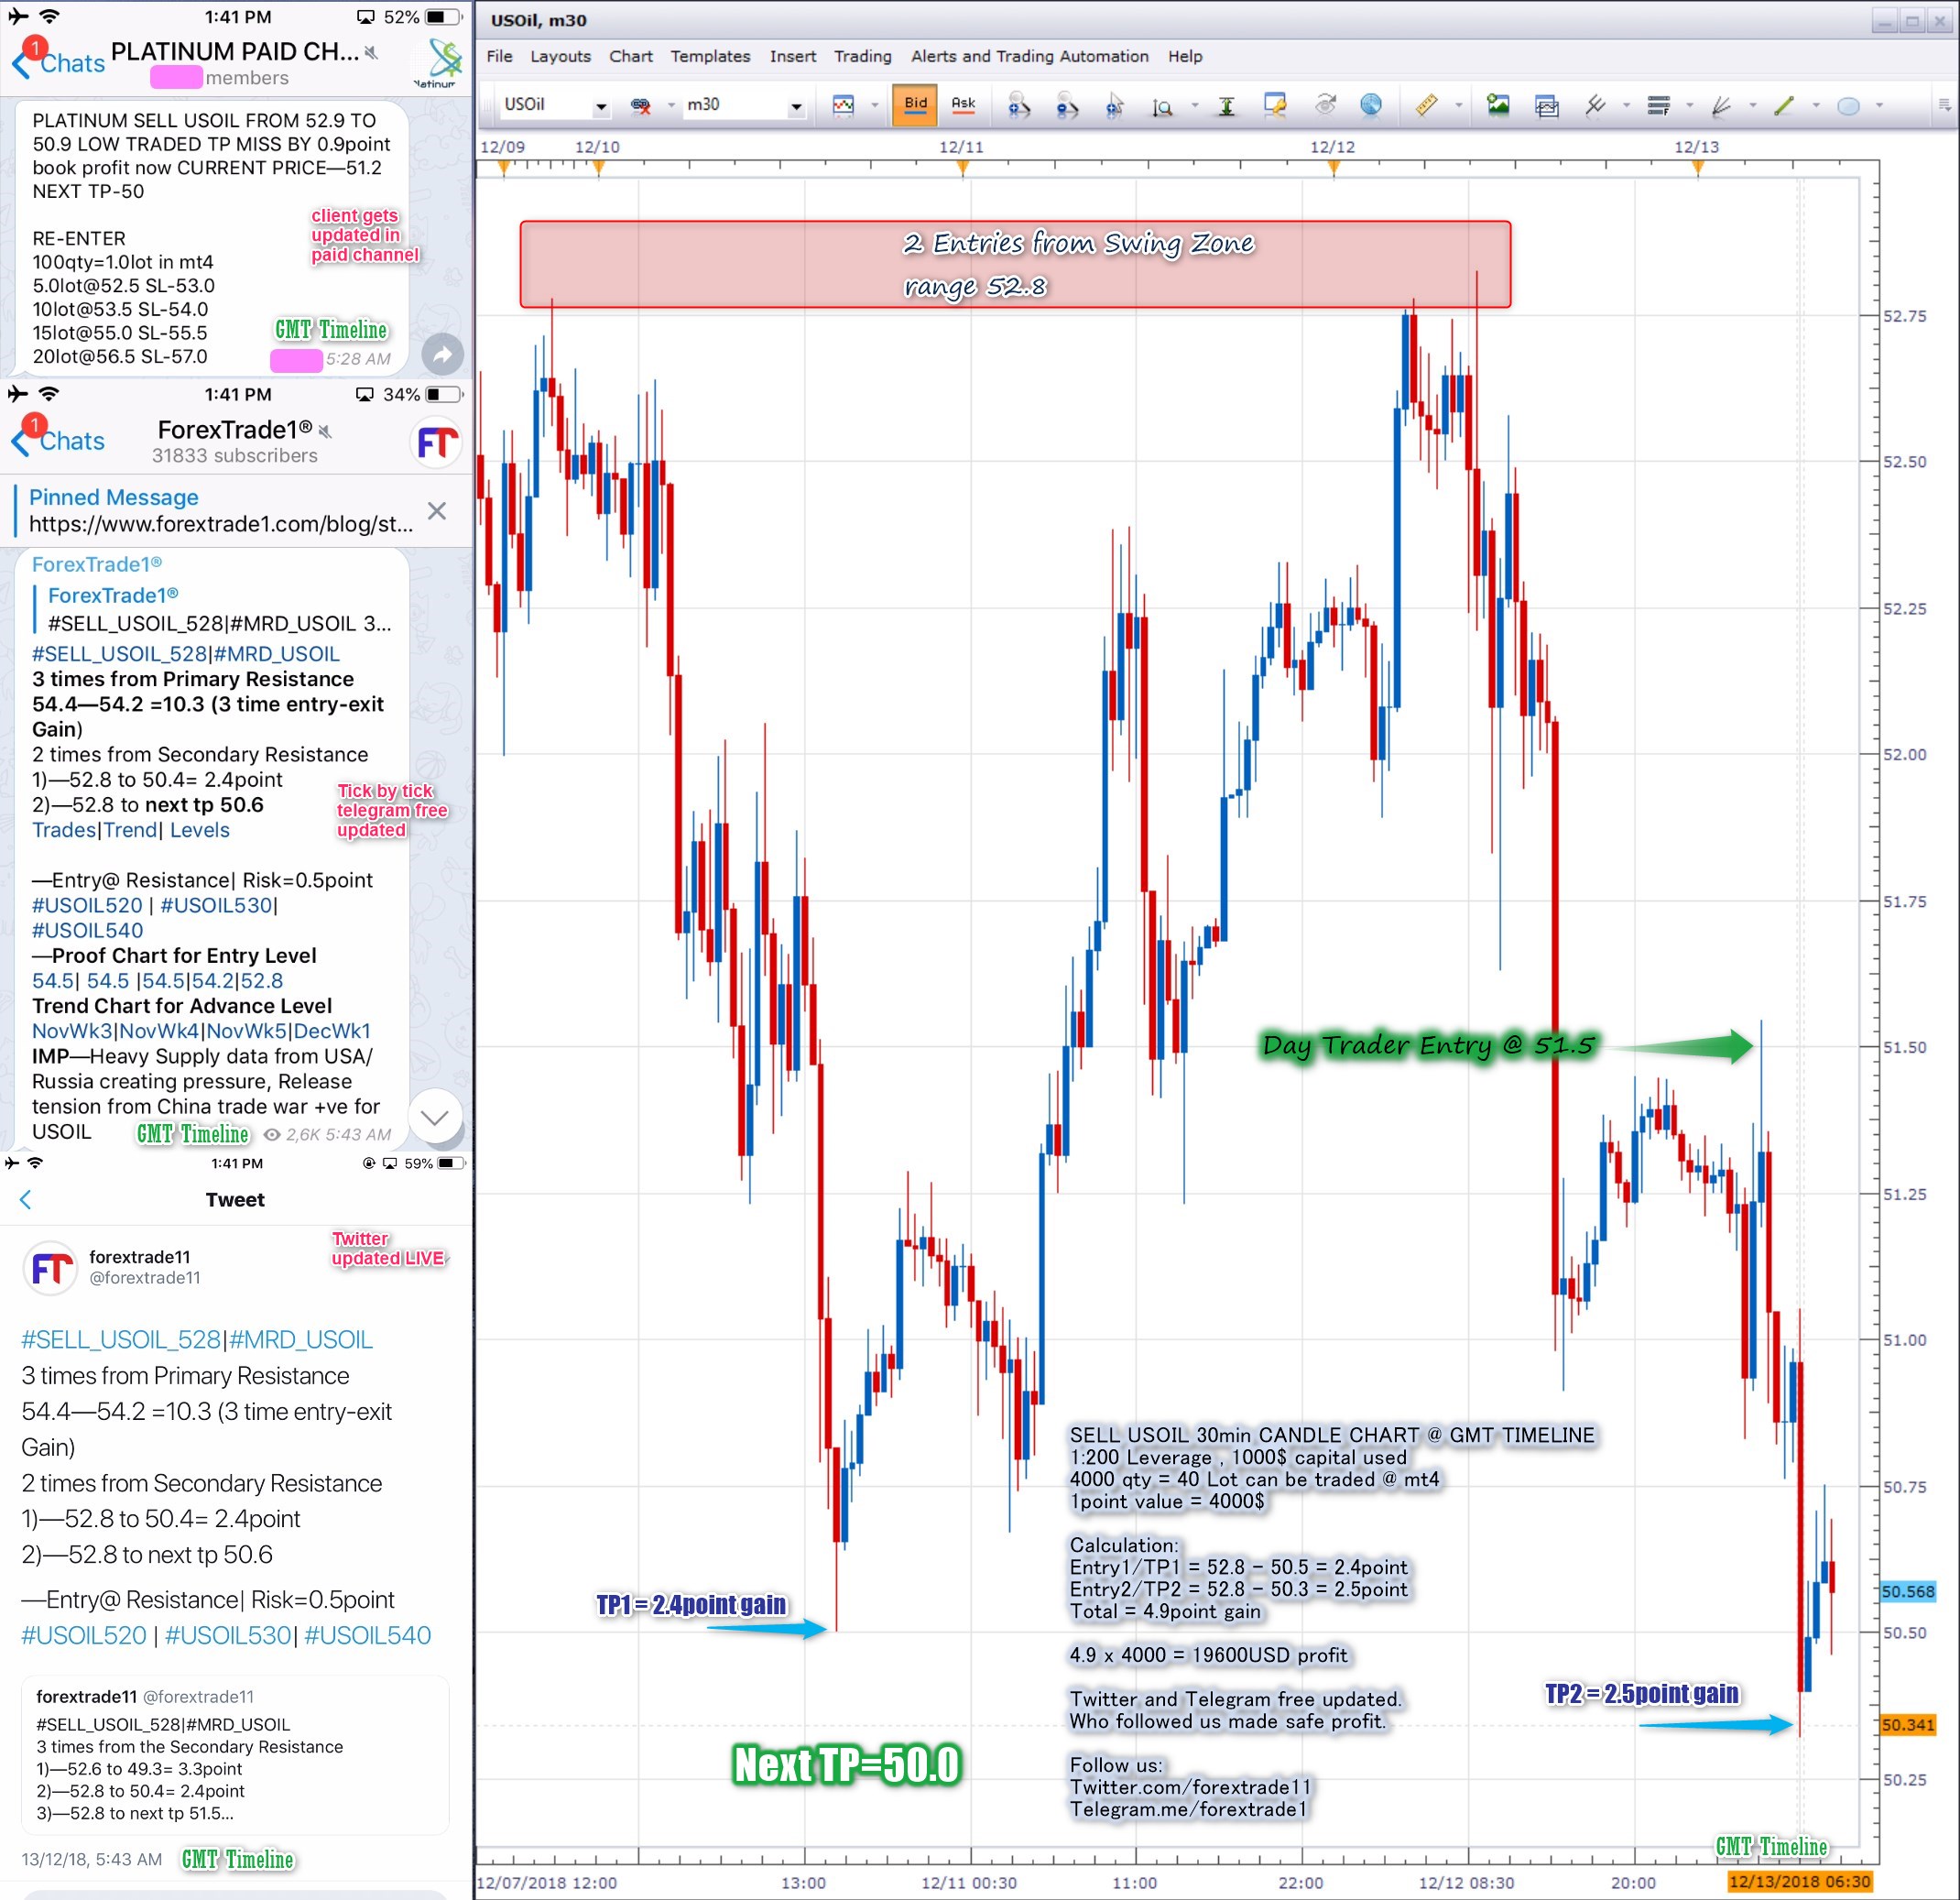This screenshot has width=1960, height=1900.
Task: Open the Levels link in Telegram message
Action: [199, 830]
